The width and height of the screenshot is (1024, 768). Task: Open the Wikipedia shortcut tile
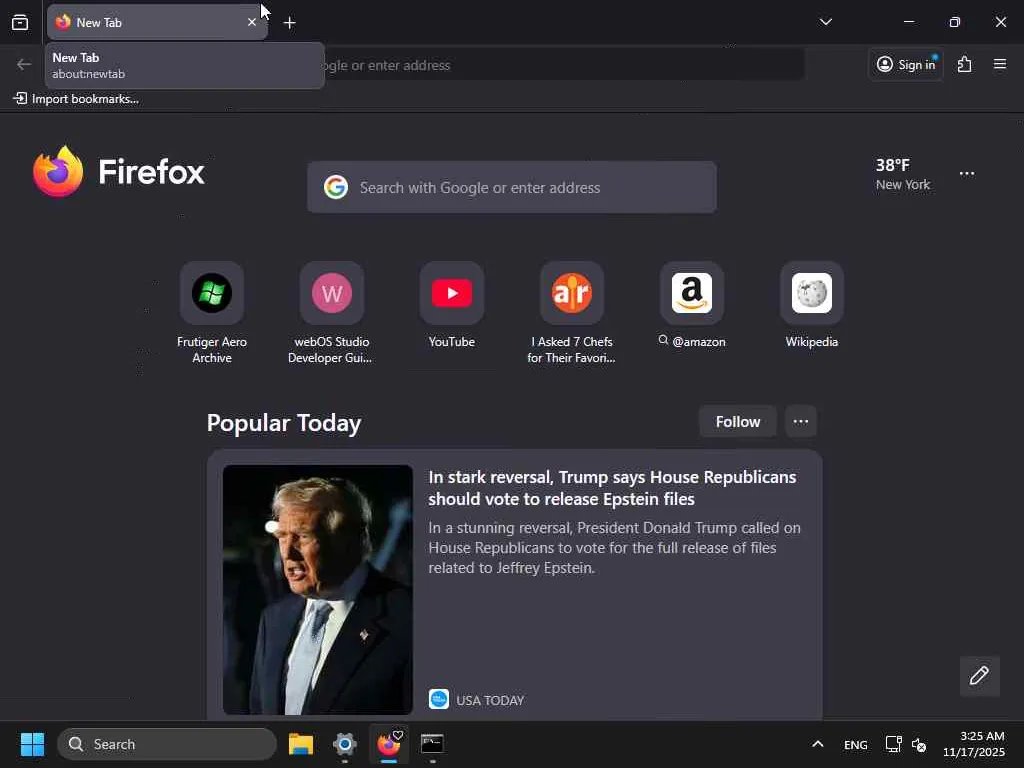point(812,306)
